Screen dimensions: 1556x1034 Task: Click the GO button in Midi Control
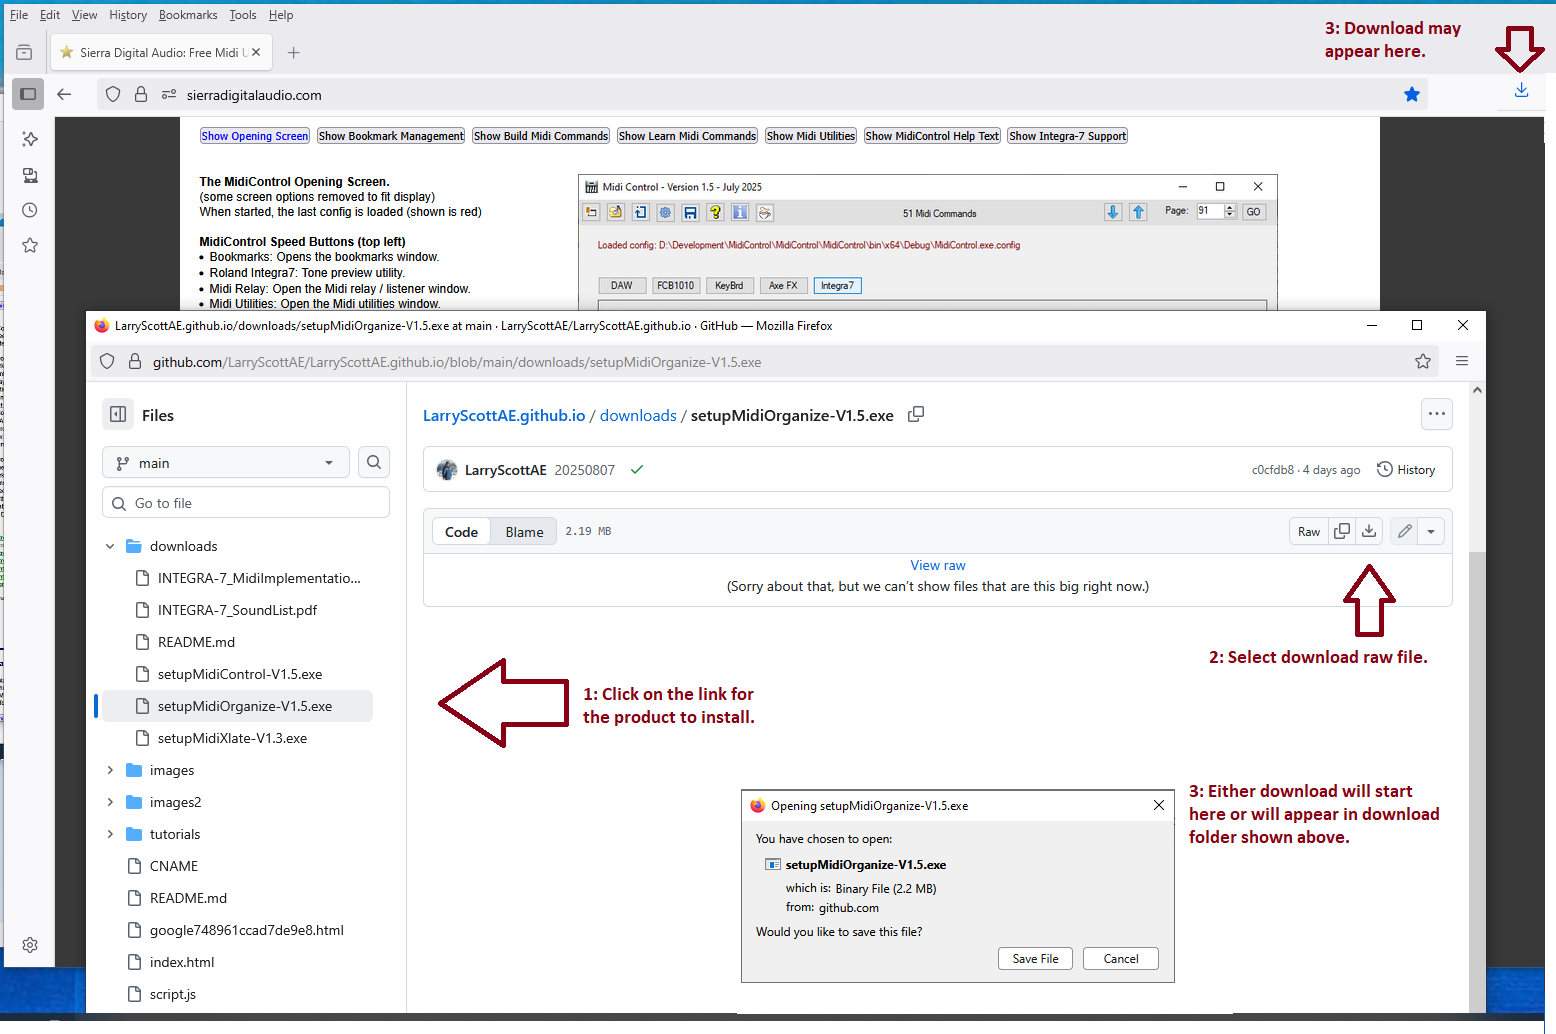pos(1254,212)
